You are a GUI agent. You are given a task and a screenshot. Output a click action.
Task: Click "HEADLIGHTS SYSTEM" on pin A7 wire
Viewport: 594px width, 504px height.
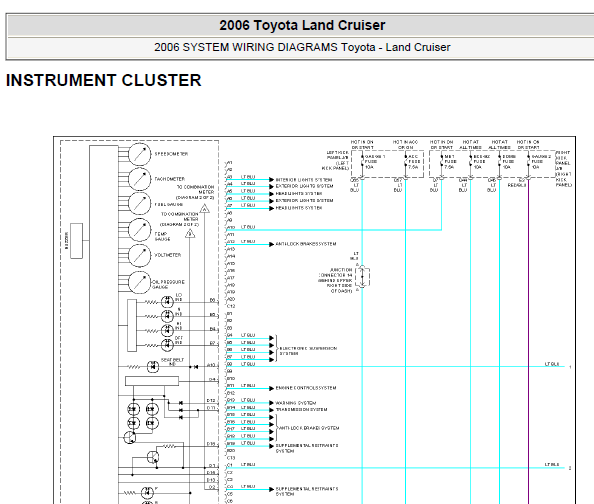[x=299, y=208]
